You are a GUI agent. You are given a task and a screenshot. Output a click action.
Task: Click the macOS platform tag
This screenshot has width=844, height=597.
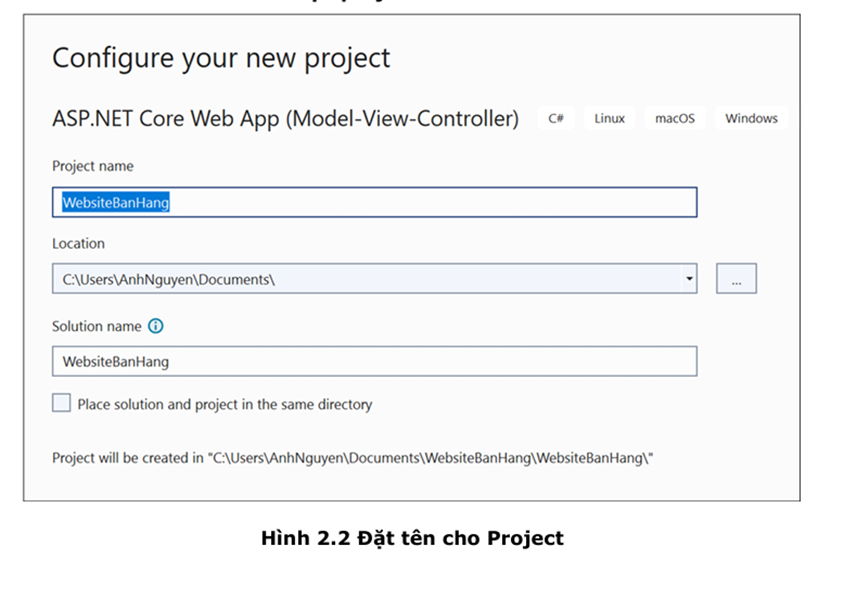point(674,118)
